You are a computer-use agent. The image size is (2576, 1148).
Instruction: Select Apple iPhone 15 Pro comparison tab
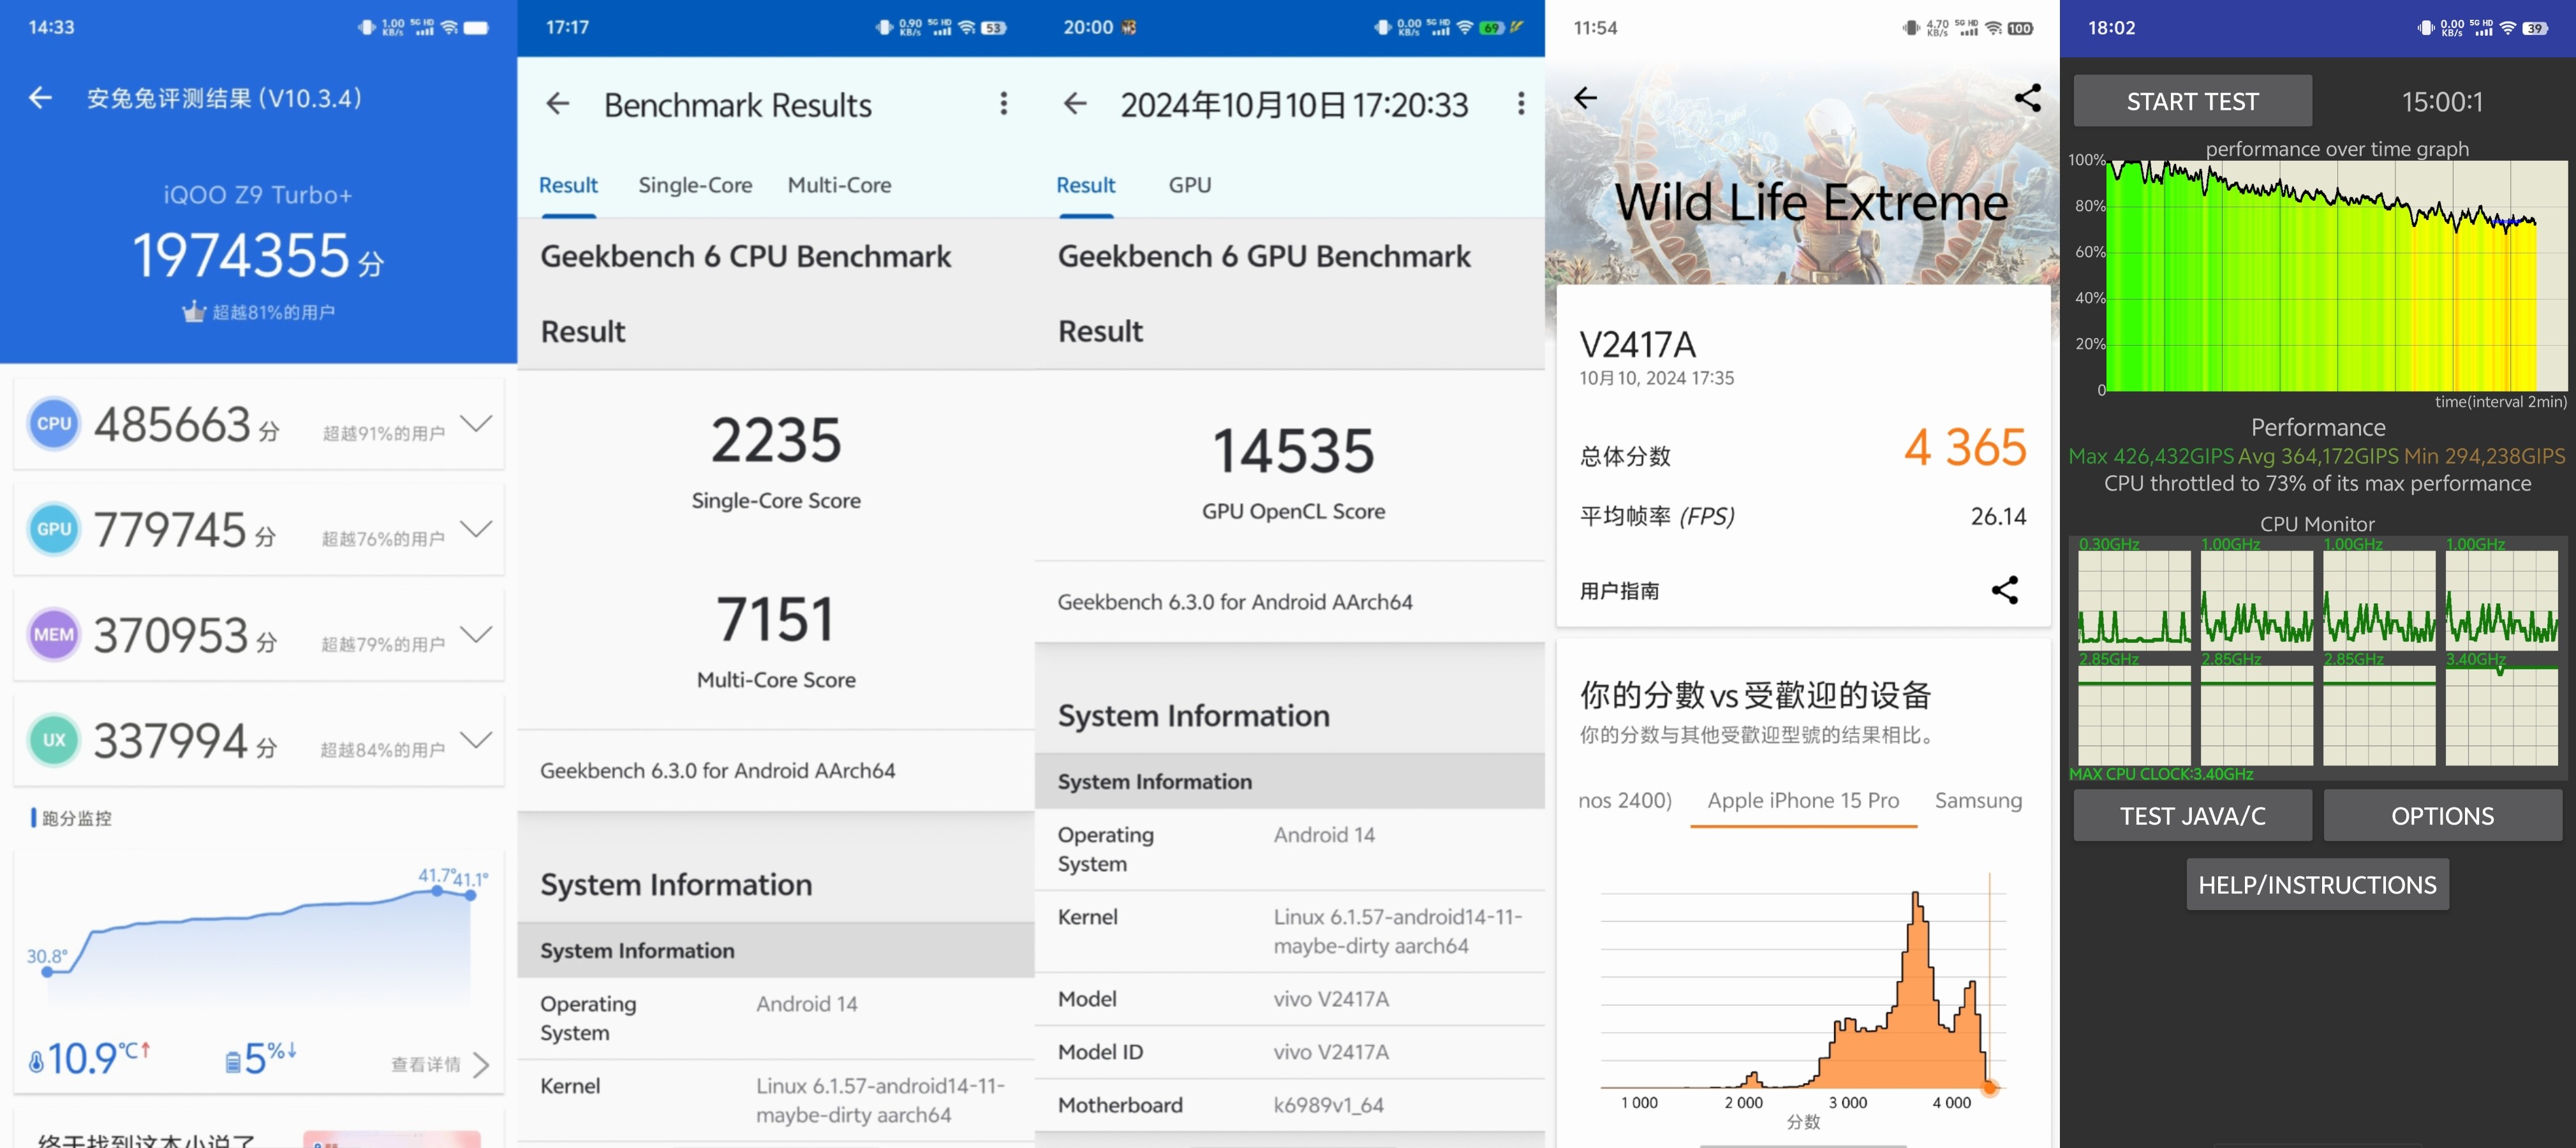tap(1803, 800)
